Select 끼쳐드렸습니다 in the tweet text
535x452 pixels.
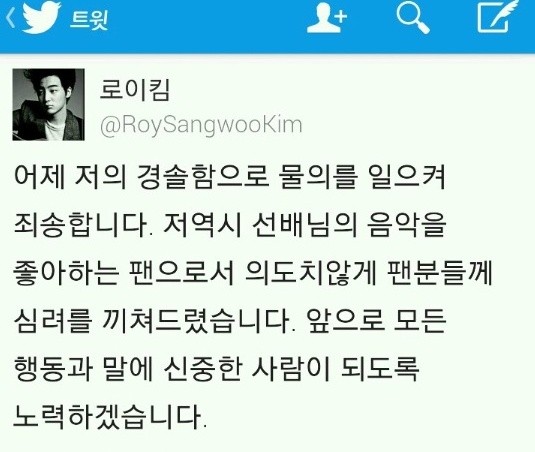[198, 321]
